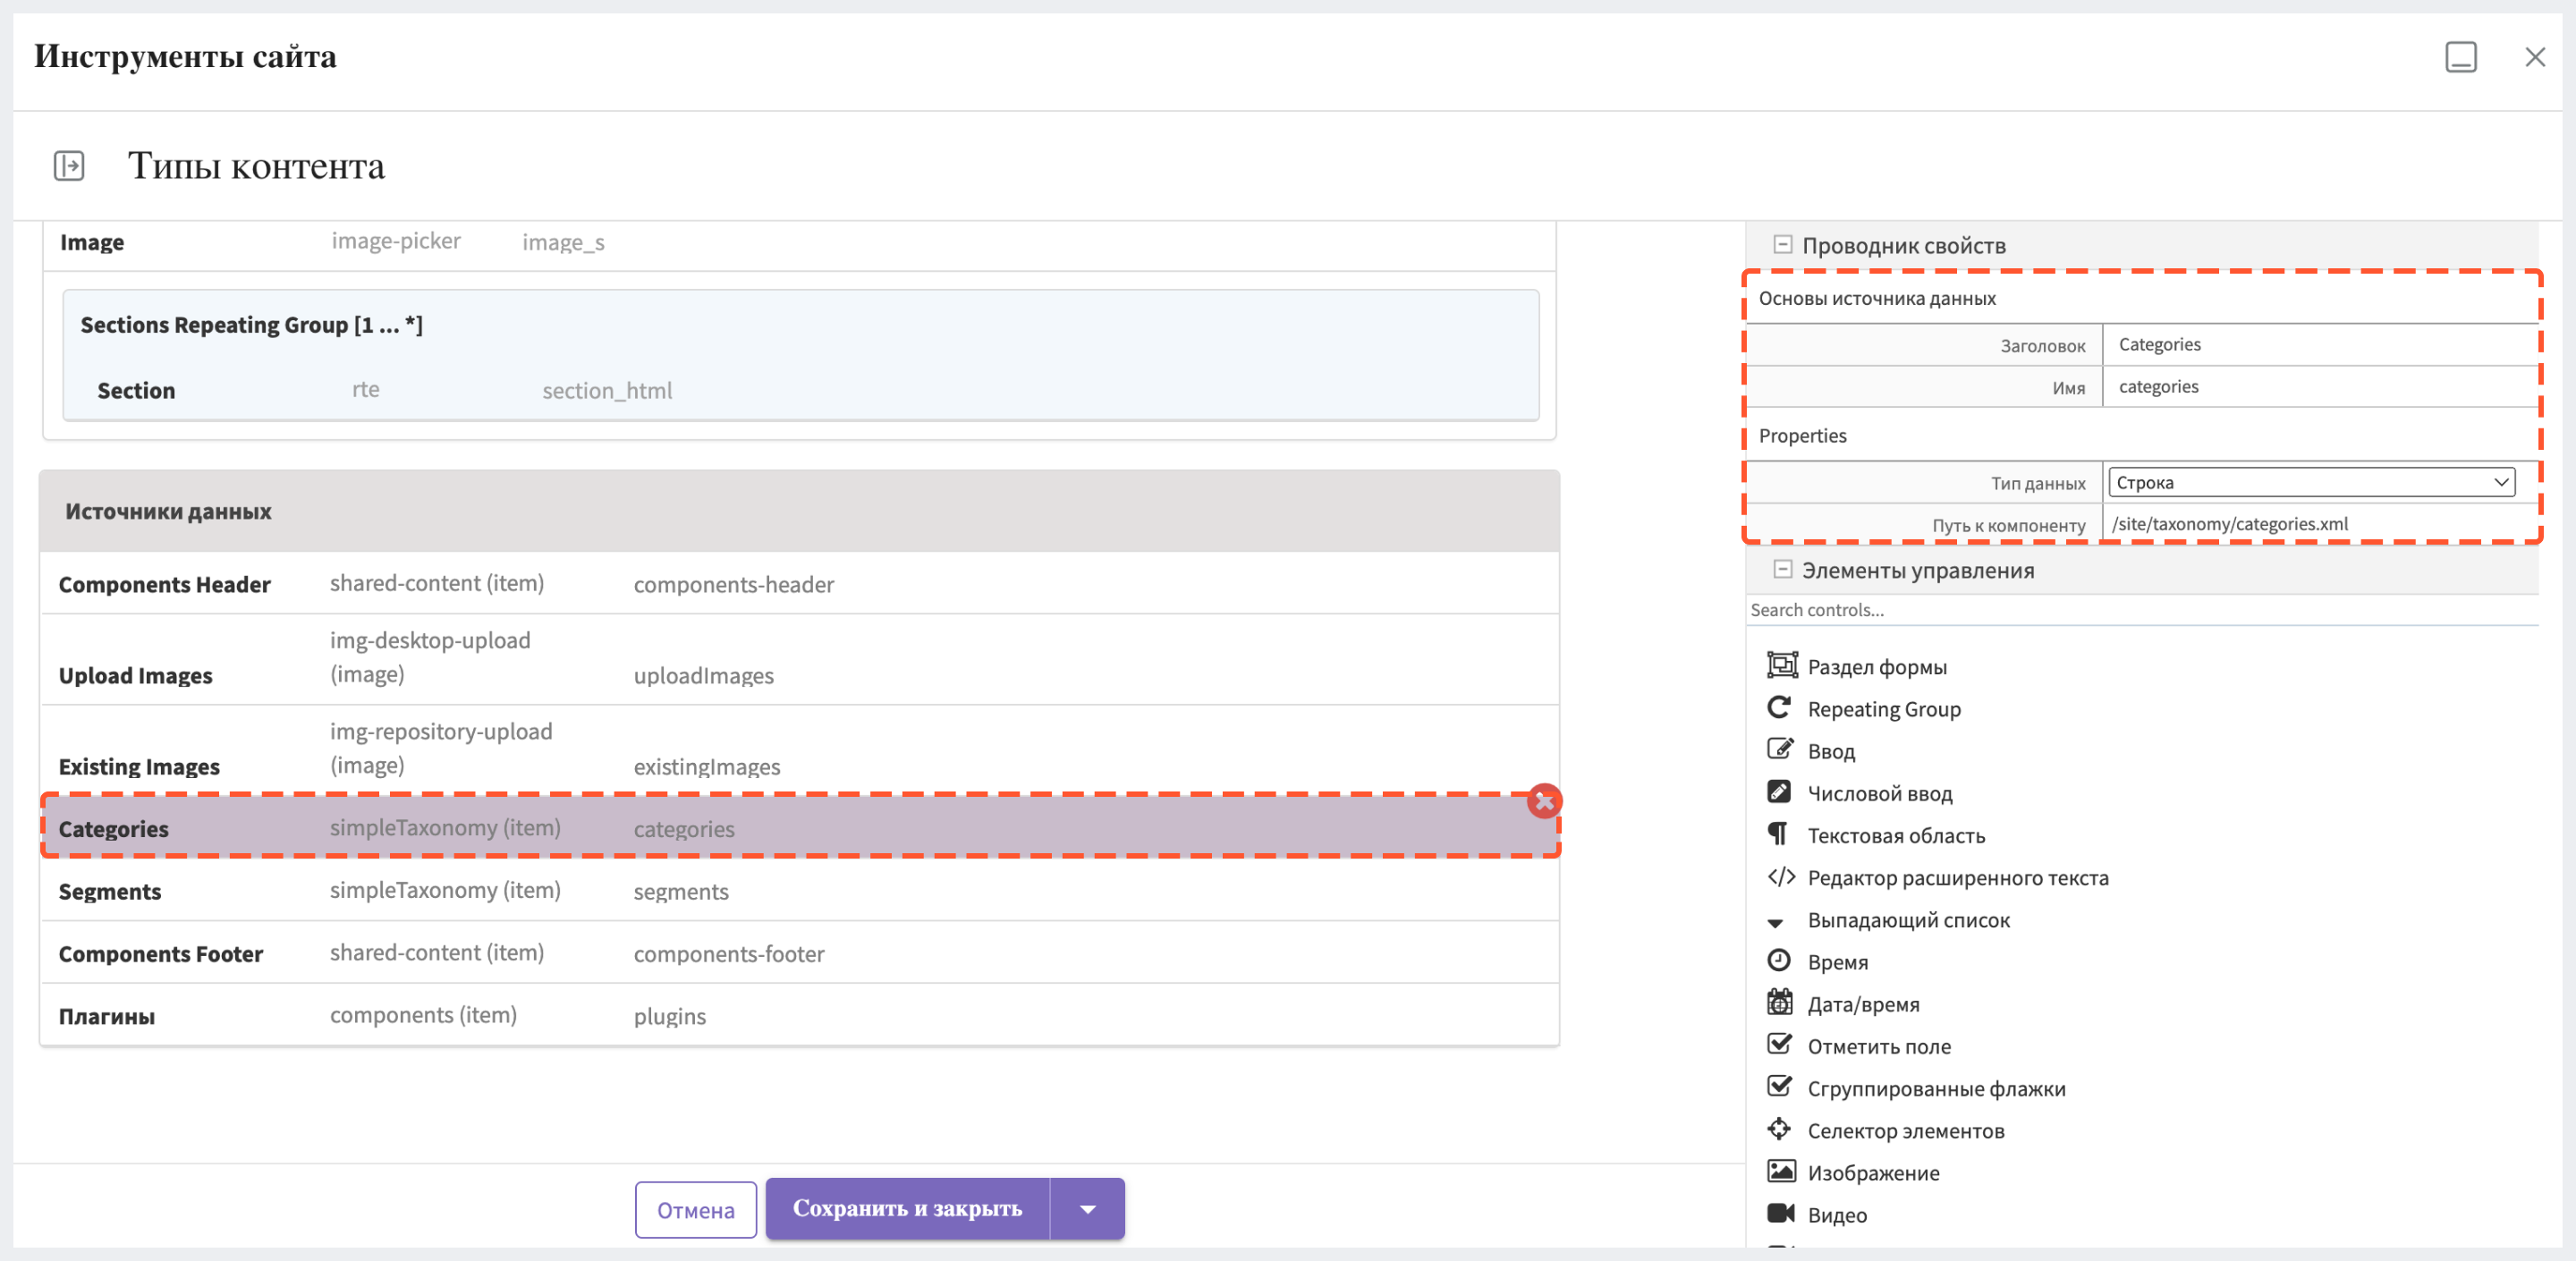Collapse the Элементы управления panel
The image size is (2576, 1261).
(x=1782, y=569)
